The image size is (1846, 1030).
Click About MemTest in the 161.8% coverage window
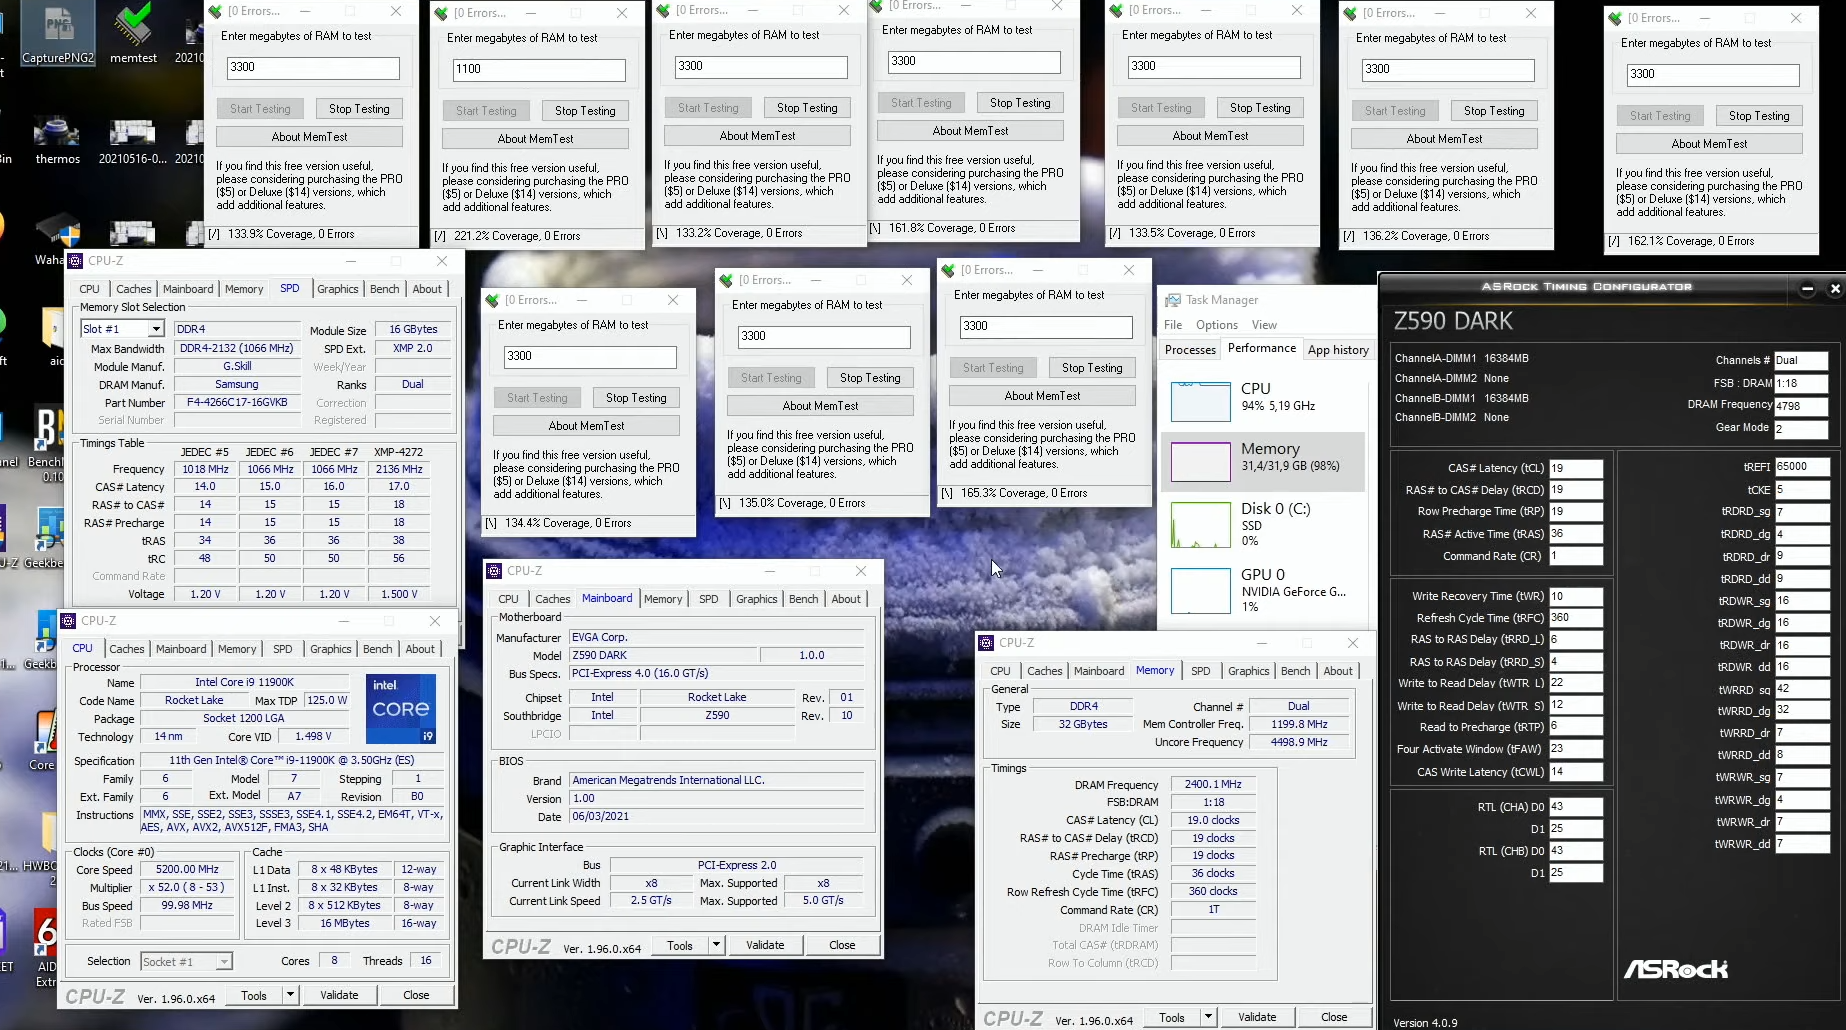point(970,131)
